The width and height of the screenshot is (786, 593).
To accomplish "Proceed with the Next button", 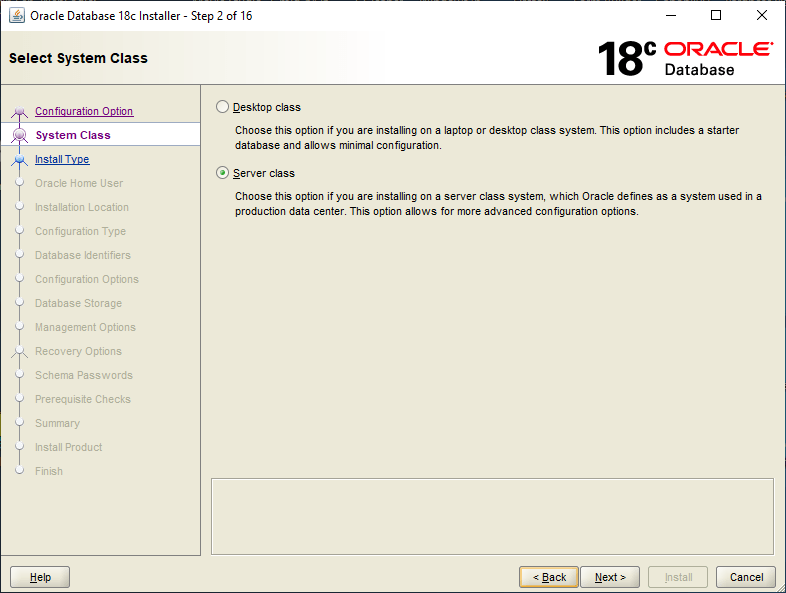I will (610, 577).
